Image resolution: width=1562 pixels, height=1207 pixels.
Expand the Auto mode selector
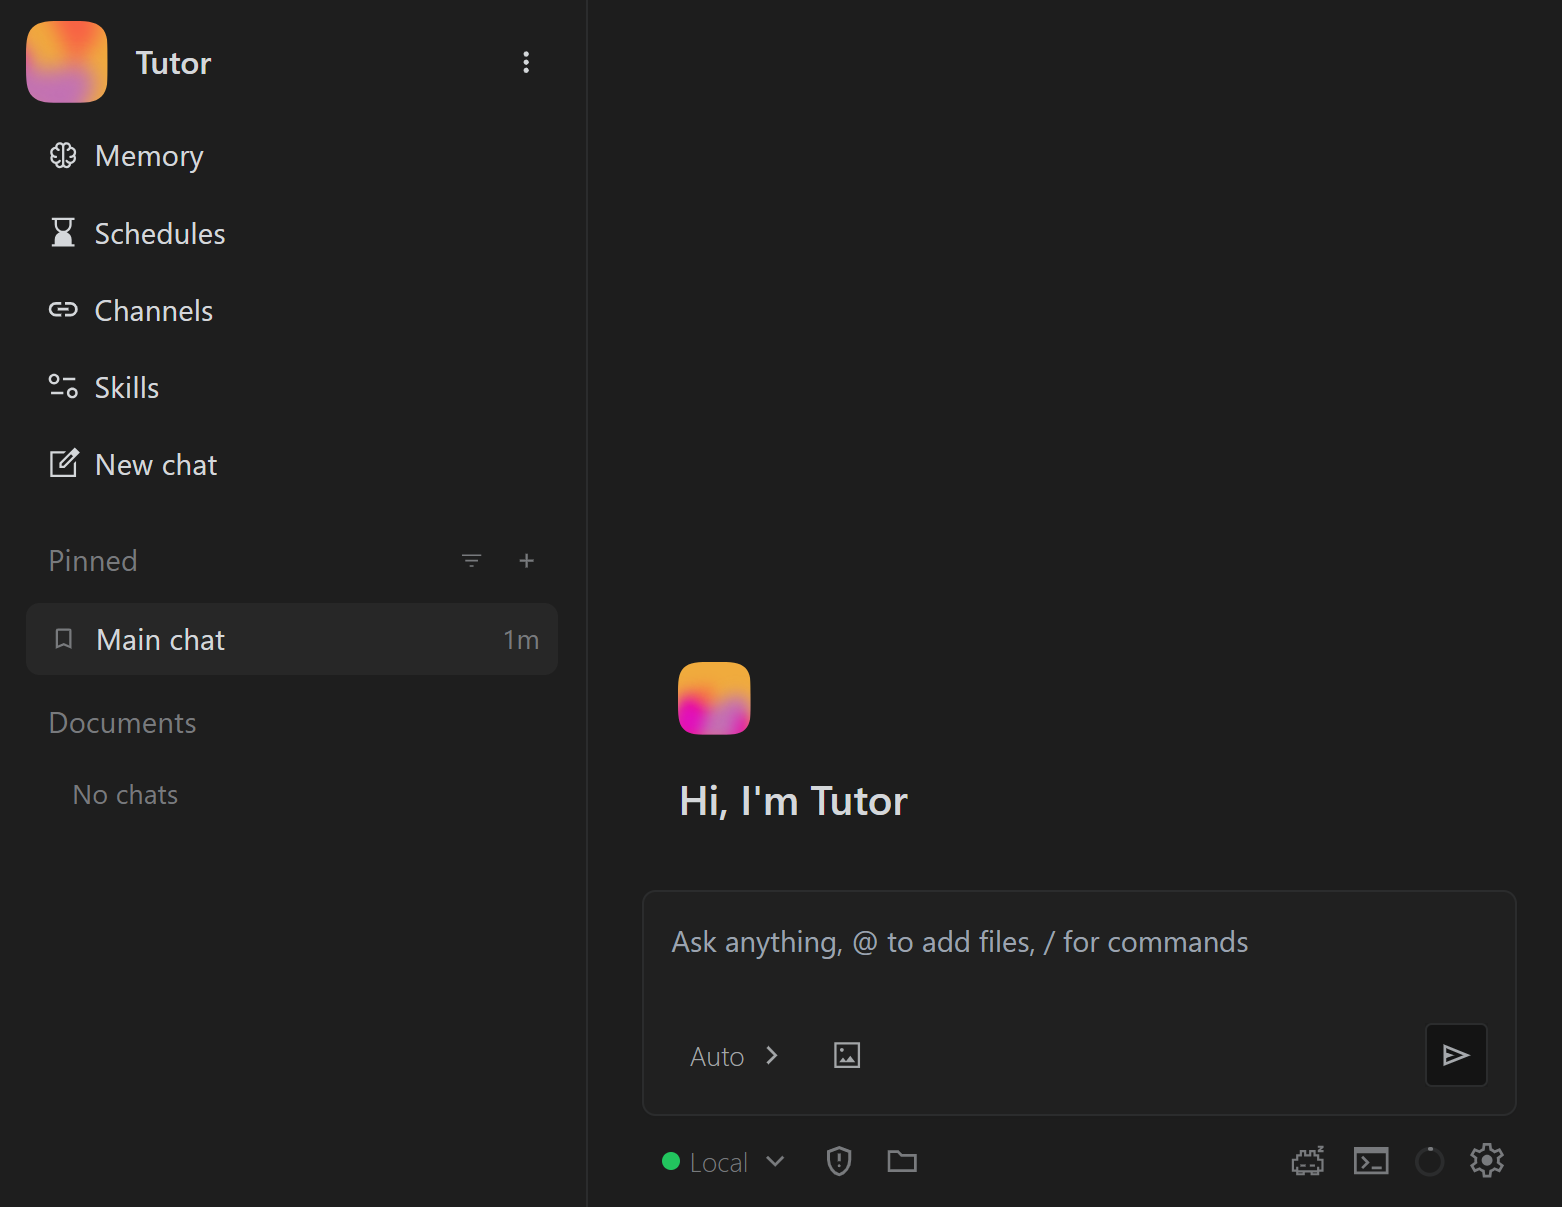(x=734, y=1056)
